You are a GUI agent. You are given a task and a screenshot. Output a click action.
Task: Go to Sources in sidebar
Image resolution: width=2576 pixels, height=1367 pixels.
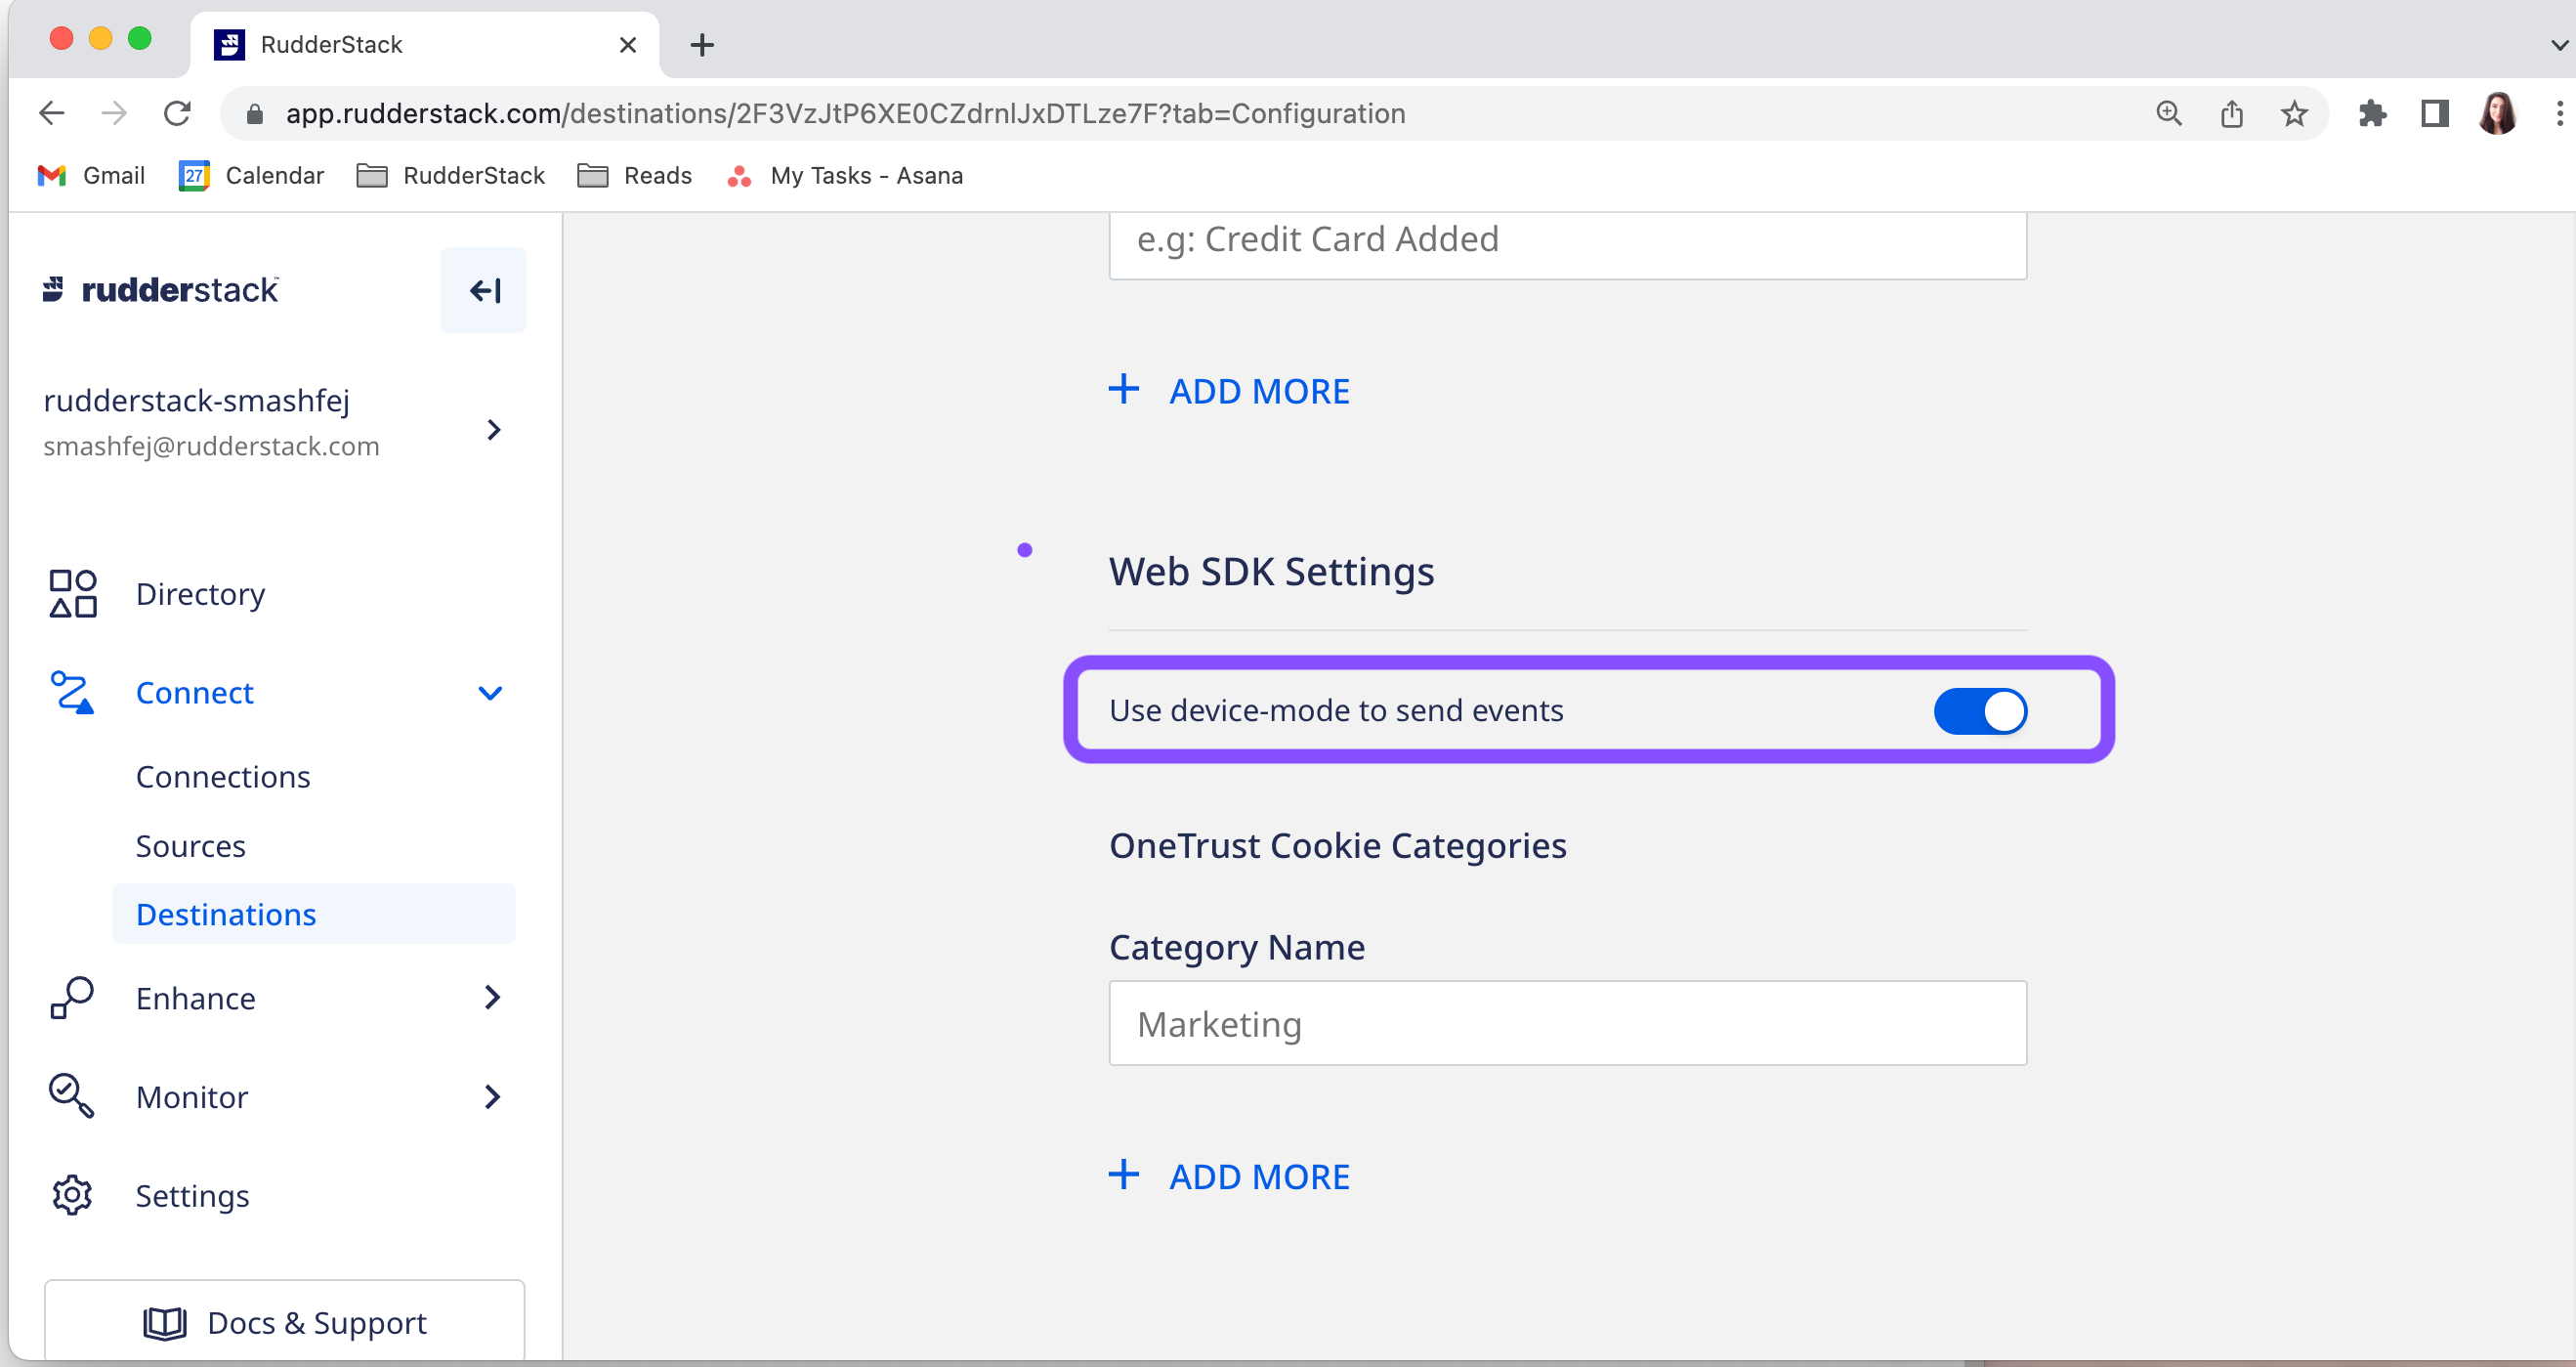point(190,846)
